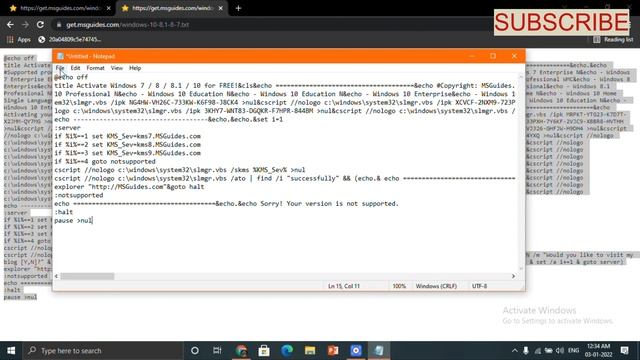This screenshot has height=360, width=640.
Task: Show hidden system tray icons
Action: [514, 351]
